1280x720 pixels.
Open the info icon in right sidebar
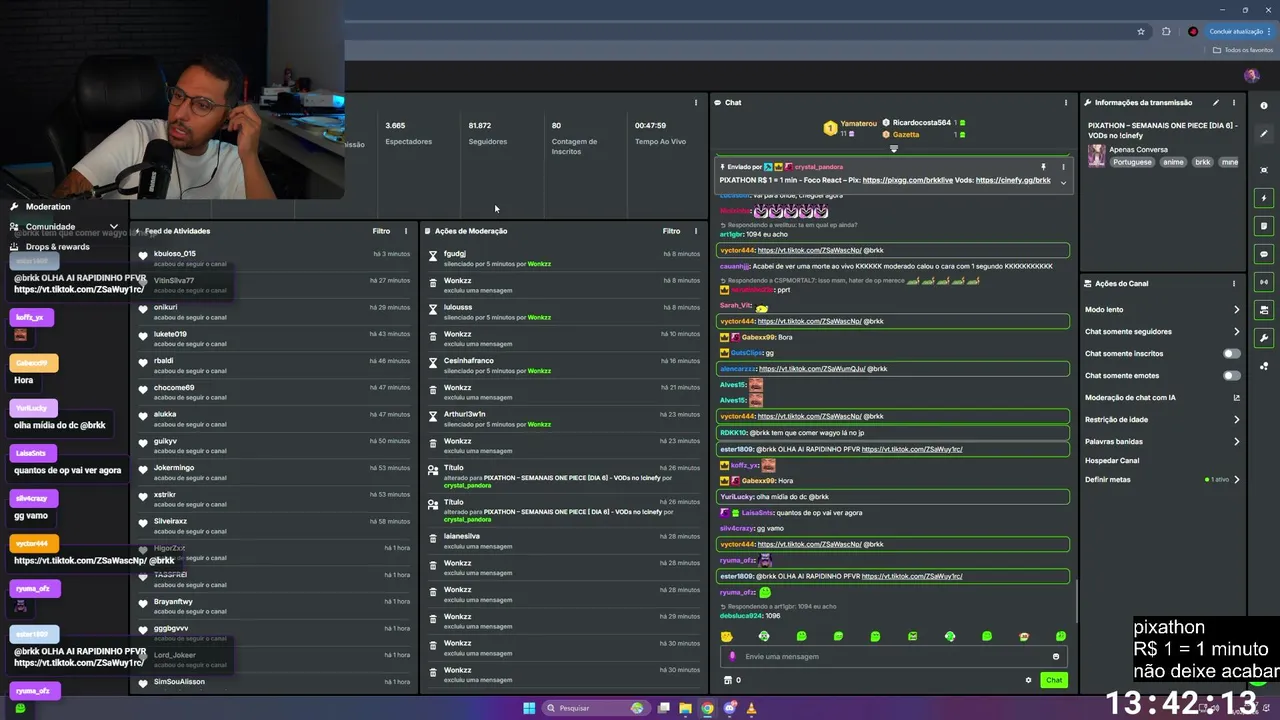pos(1264,106)
